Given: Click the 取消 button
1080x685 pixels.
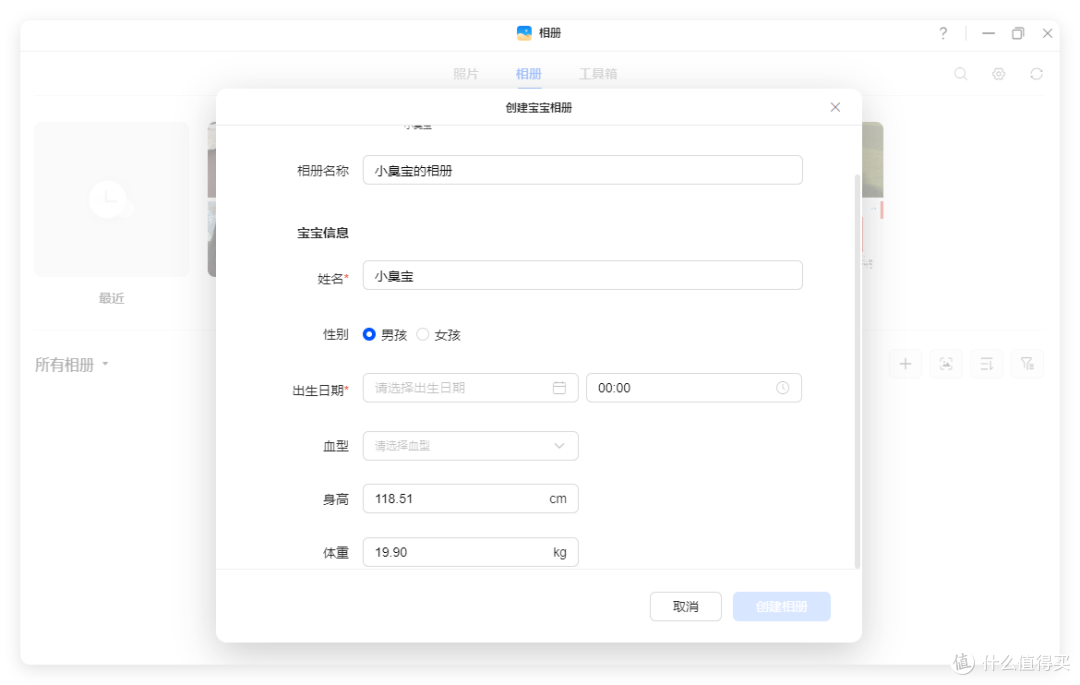Looking at the screenshot, I should [x=685, y=607].
